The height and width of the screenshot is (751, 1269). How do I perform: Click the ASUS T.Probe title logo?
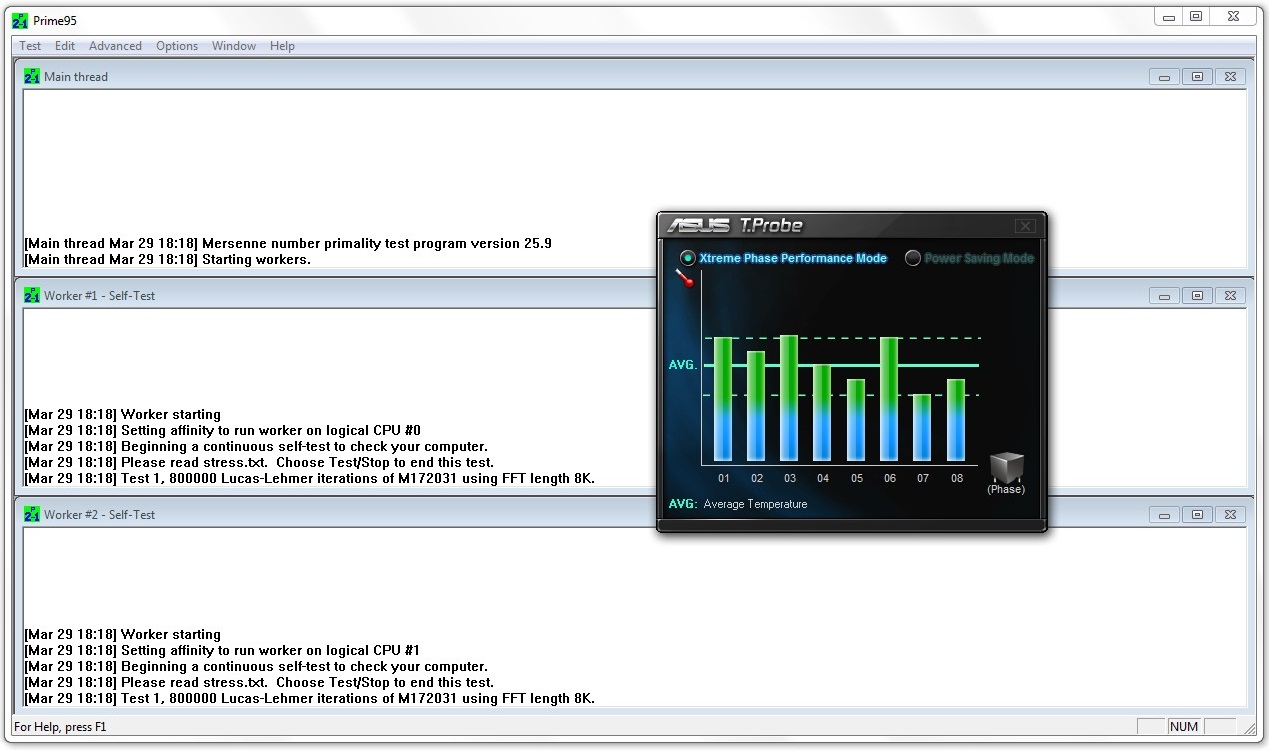click(735, 225)
